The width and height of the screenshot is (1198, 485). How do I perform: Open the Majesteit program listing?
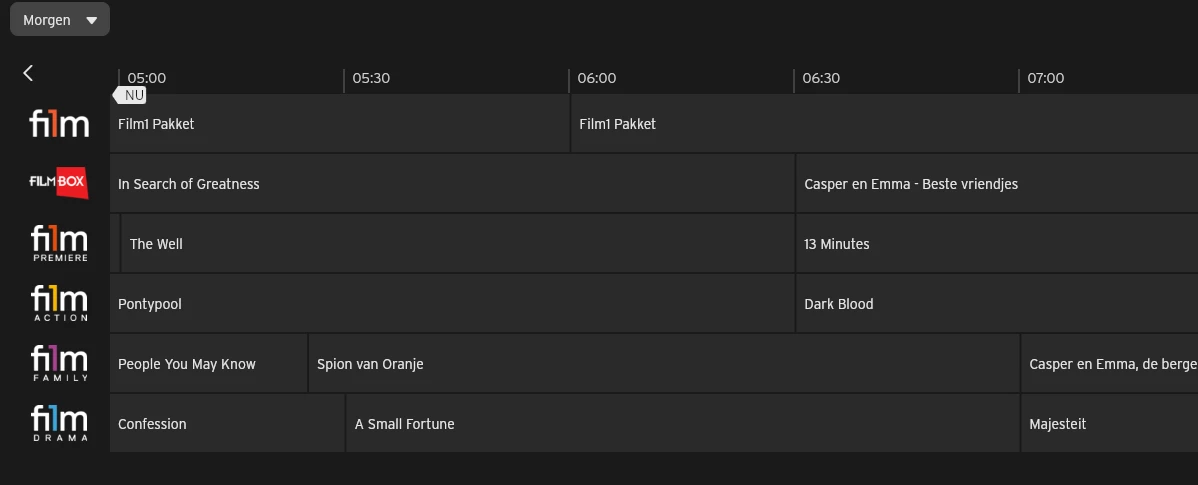pyautogui.click(x=1109, y=424)
